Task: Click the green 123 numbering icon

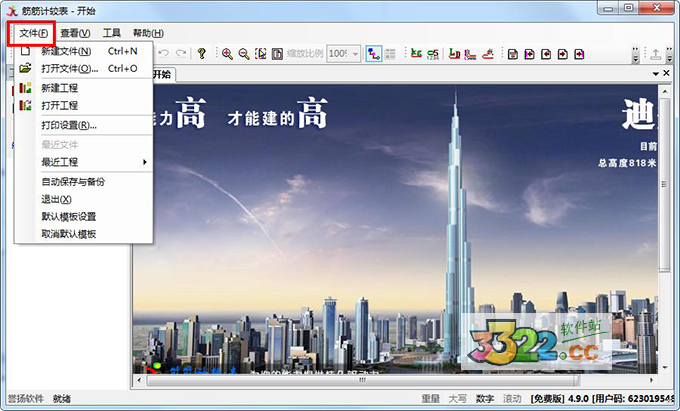Action: (x=433, y=54)
